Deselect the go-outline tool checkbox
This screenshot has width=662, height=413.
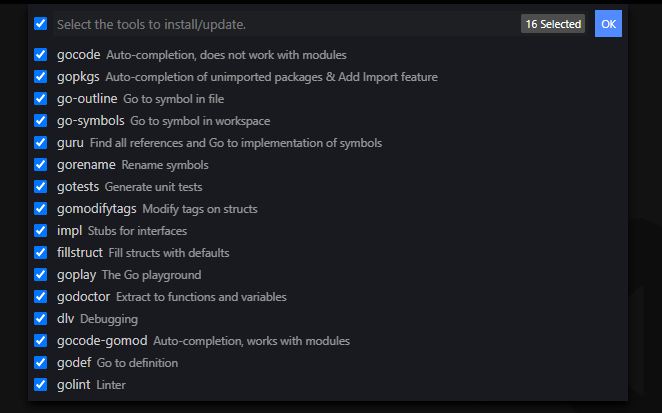click(x=41, y=98)
